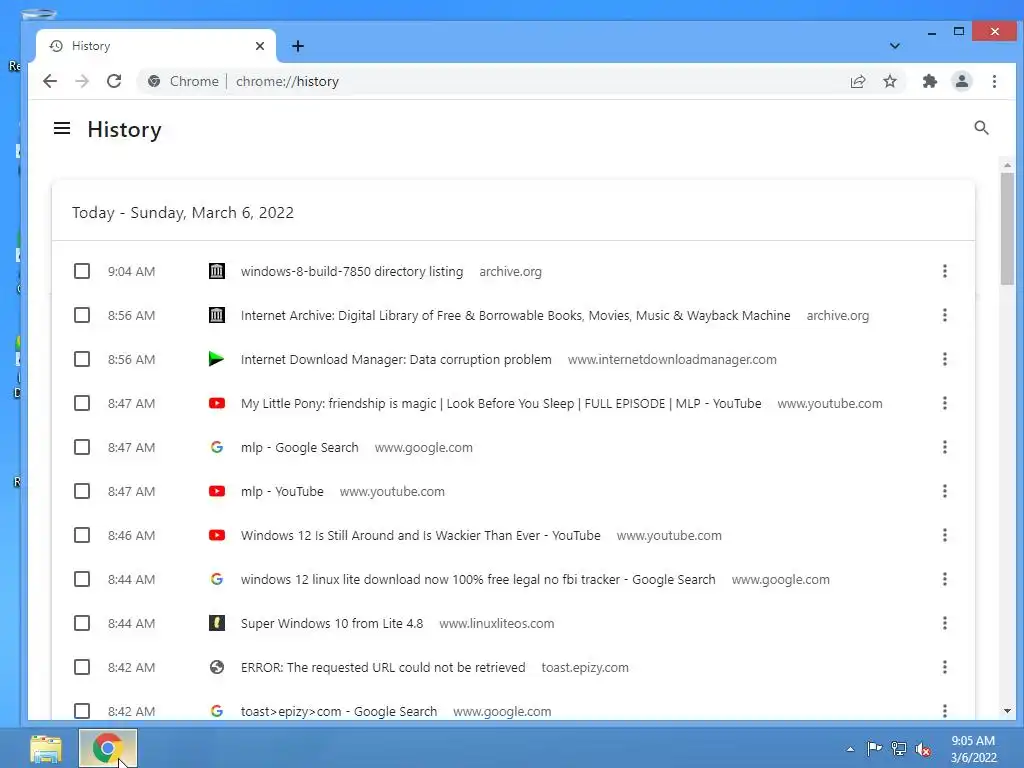Open My Little Pony friendship is magic link
This screenshot has width=1024, height=768.
501,404
